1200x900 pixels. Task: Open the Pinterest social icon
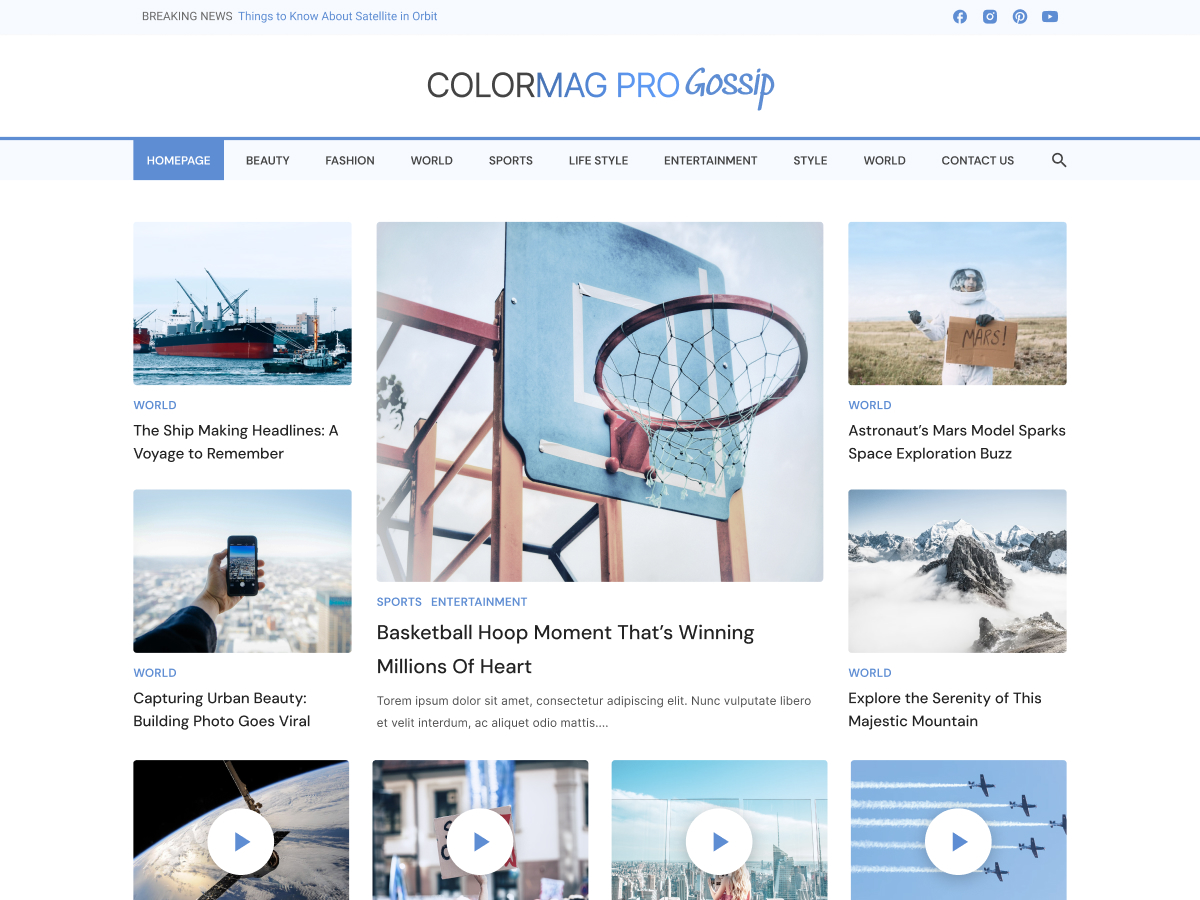(1020, 17)
